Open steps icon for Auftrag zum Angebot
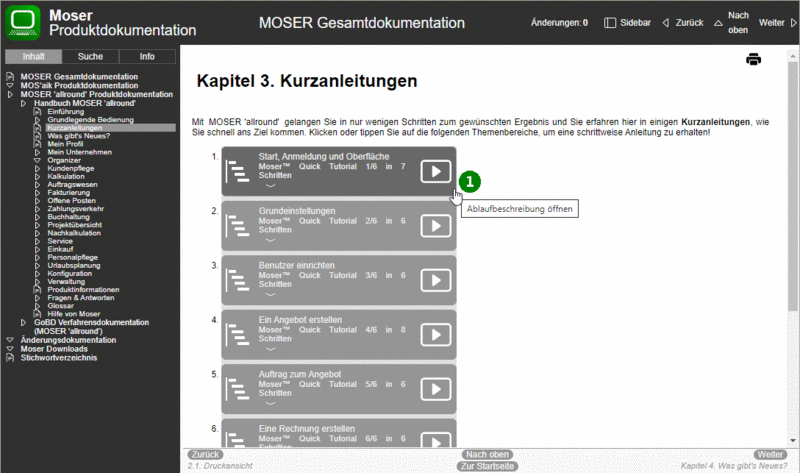800x473 pixels. (x=237, y=389)
